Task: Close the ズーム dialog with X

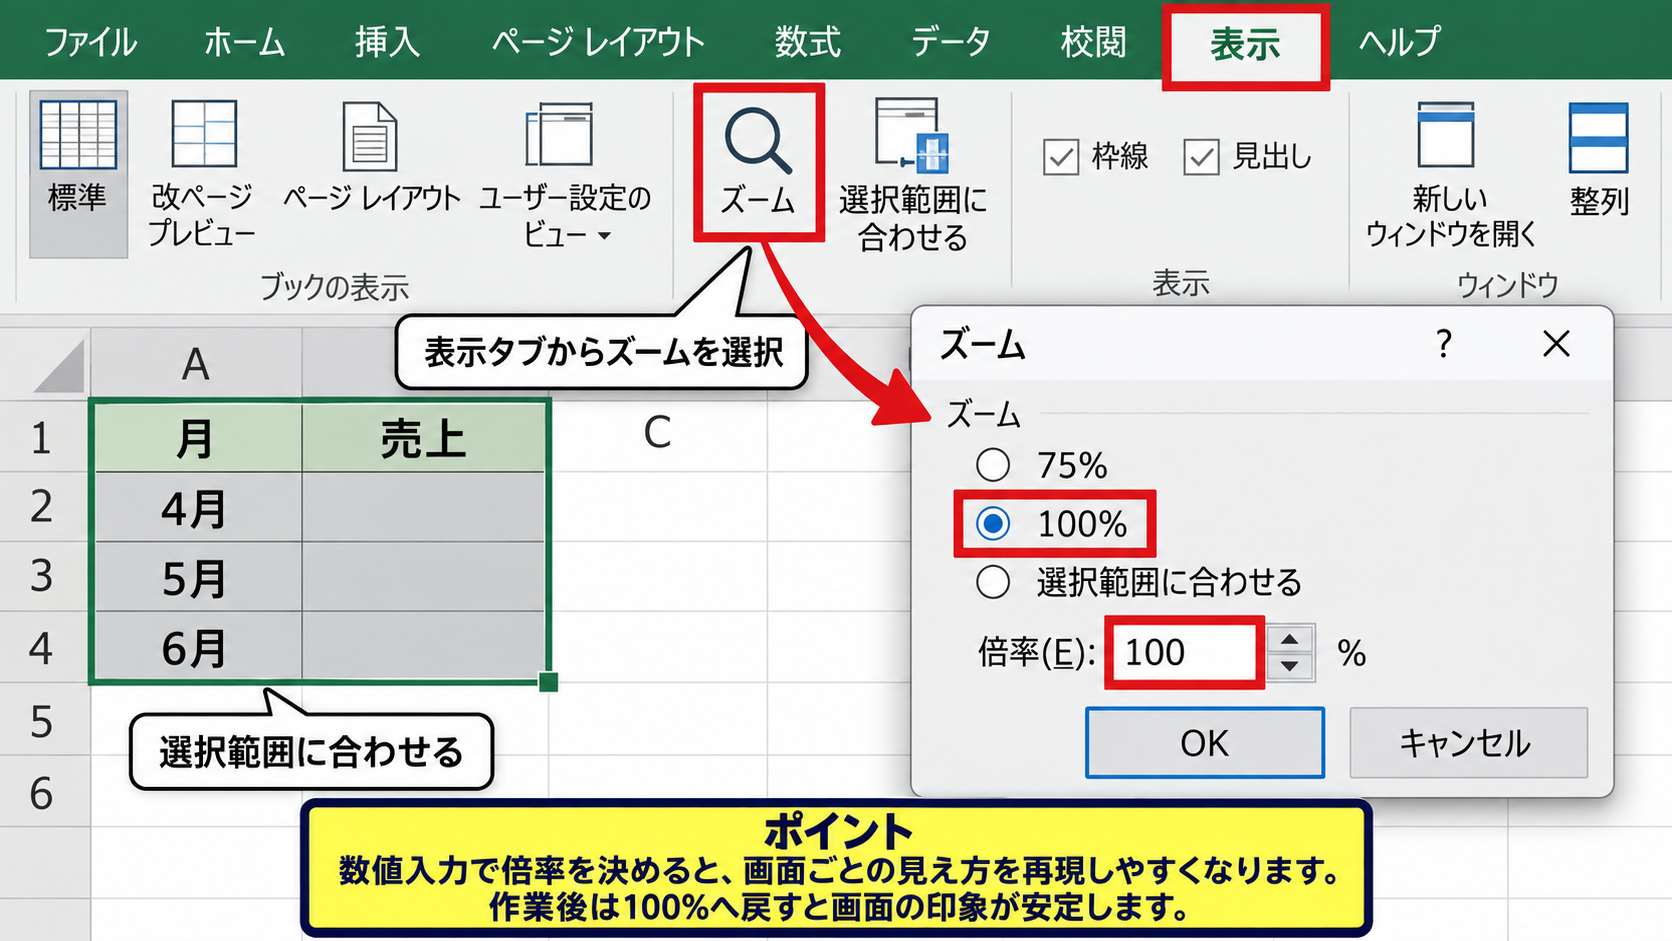Action: (1556, 344)
